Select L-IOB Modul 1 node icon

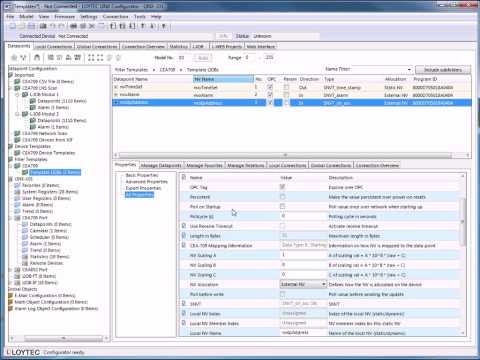[25, 94]
